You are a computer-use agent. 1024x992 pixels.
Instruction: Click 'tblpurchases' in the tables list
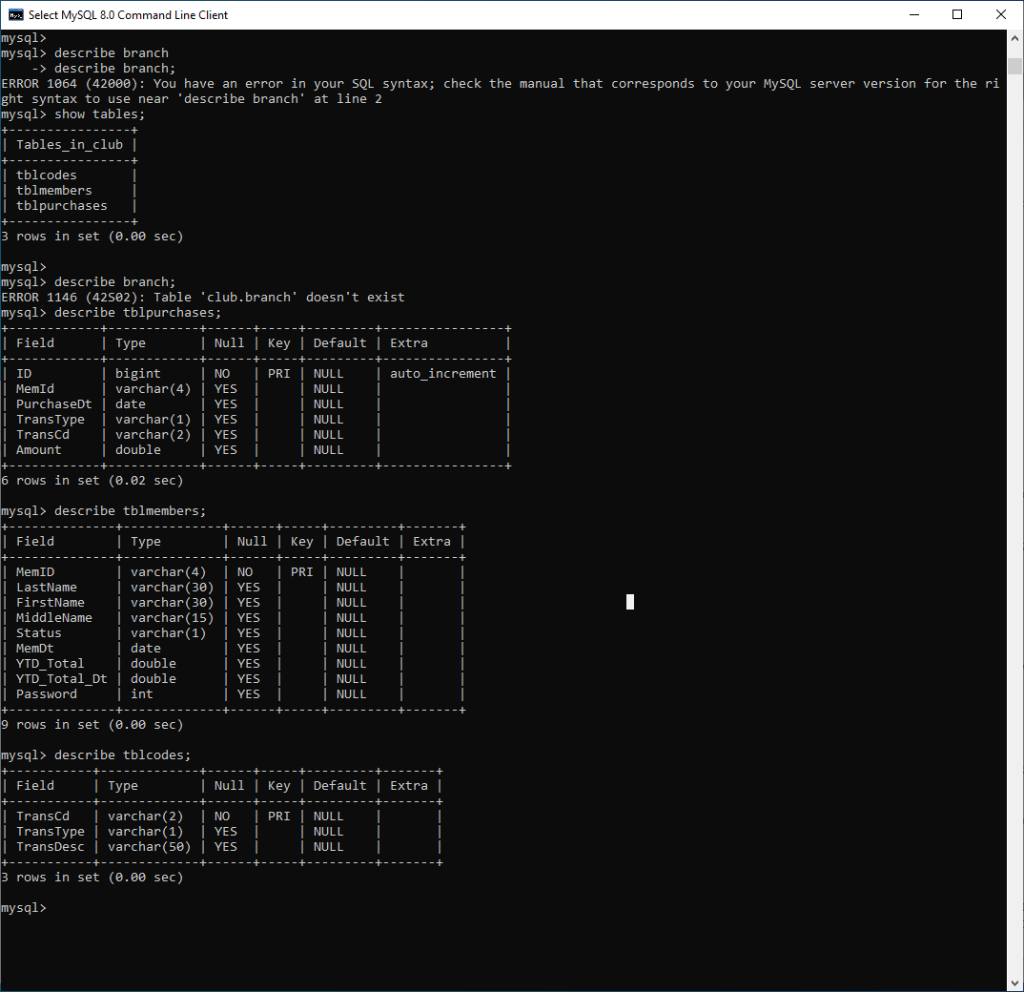(61, 206)
